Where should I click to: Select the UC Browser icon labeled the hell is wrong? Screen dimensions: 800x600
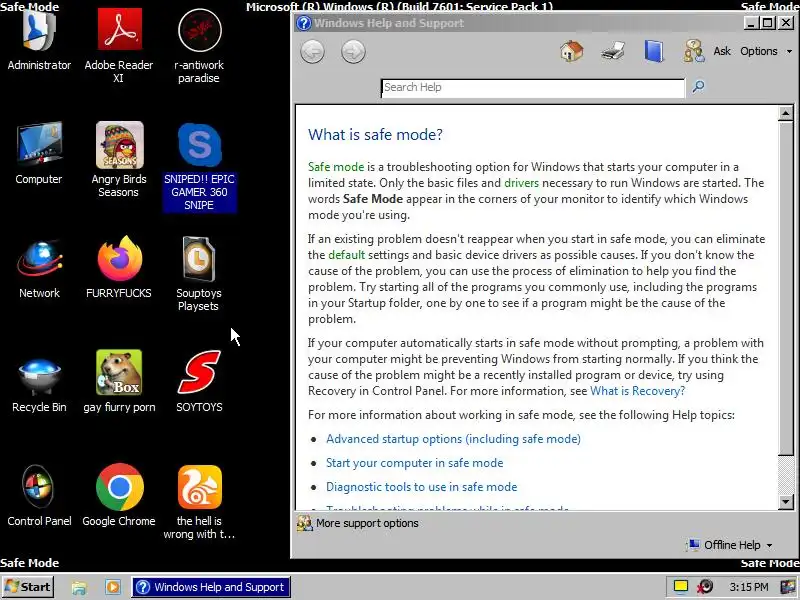[x=199, y=502]
